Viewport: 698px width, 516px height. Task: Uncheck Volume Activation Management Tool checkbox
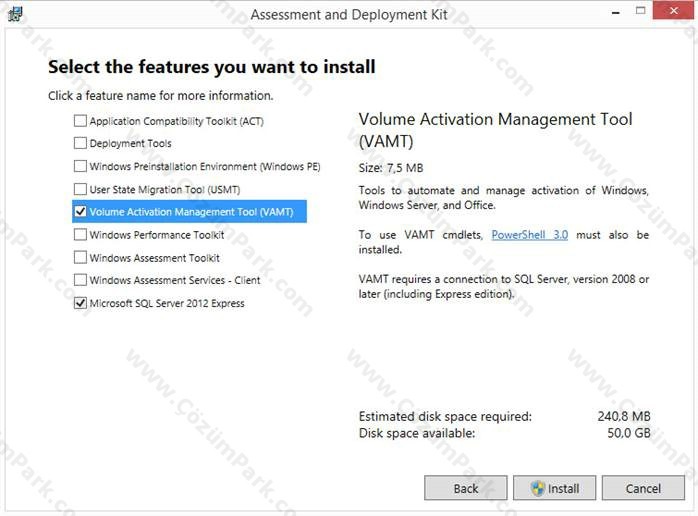click(80, 211)
